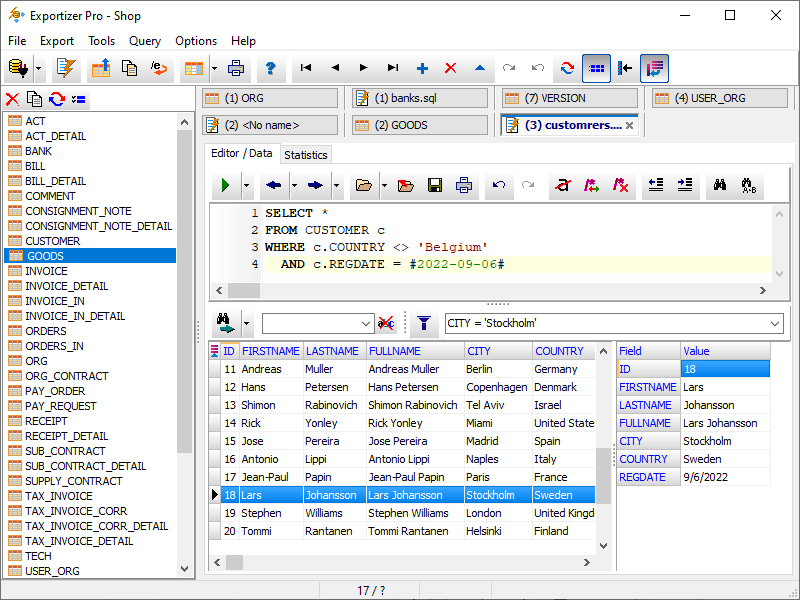
Task: Print SQL script from editor toolbar
Action: click(x=464, y=186)
